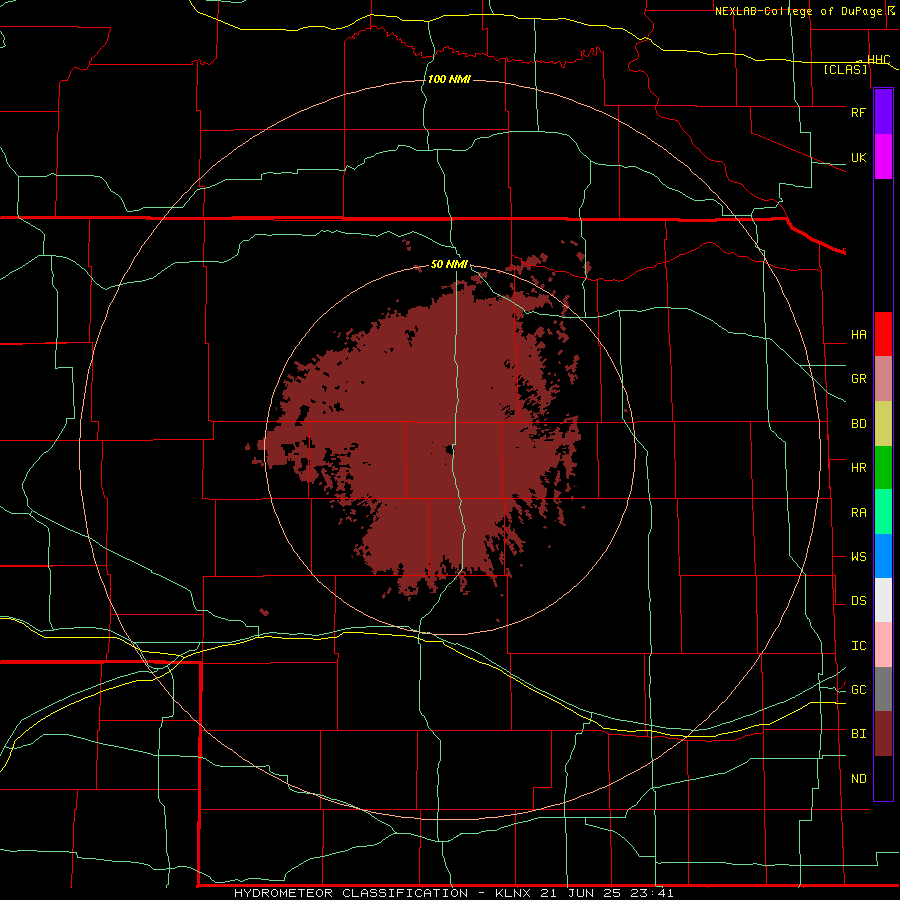The width and height of the screenshot is (900, 900).
Task: Click the RA legend label
Action: (x=858, y=513)
